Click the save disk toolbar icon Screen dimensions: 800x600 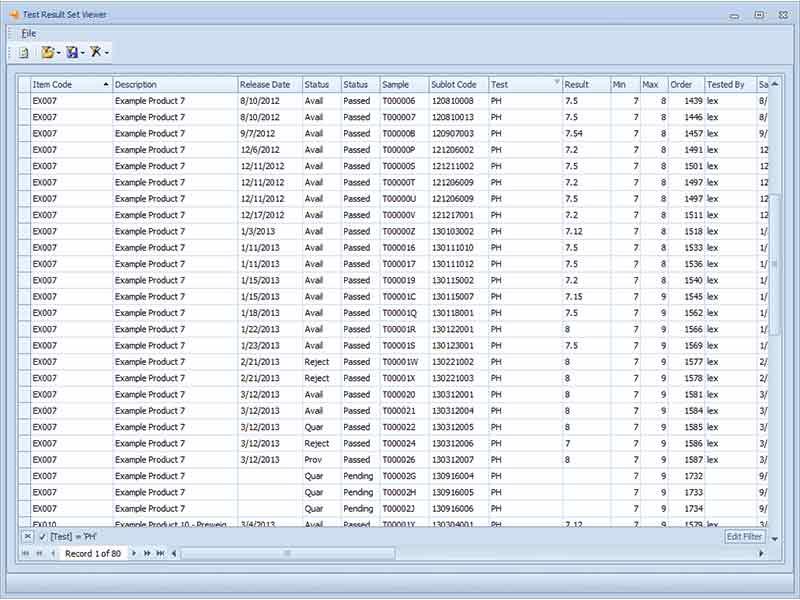click(x=72, y=52)
